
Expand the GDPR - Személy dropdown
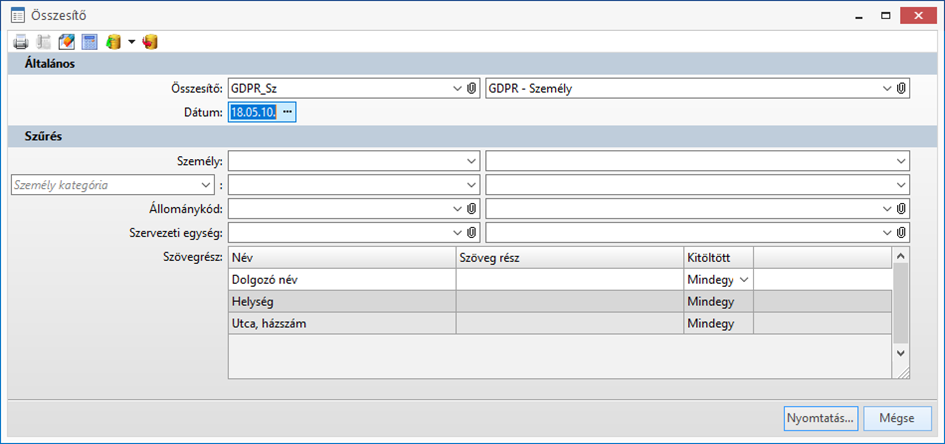point(886,88)
